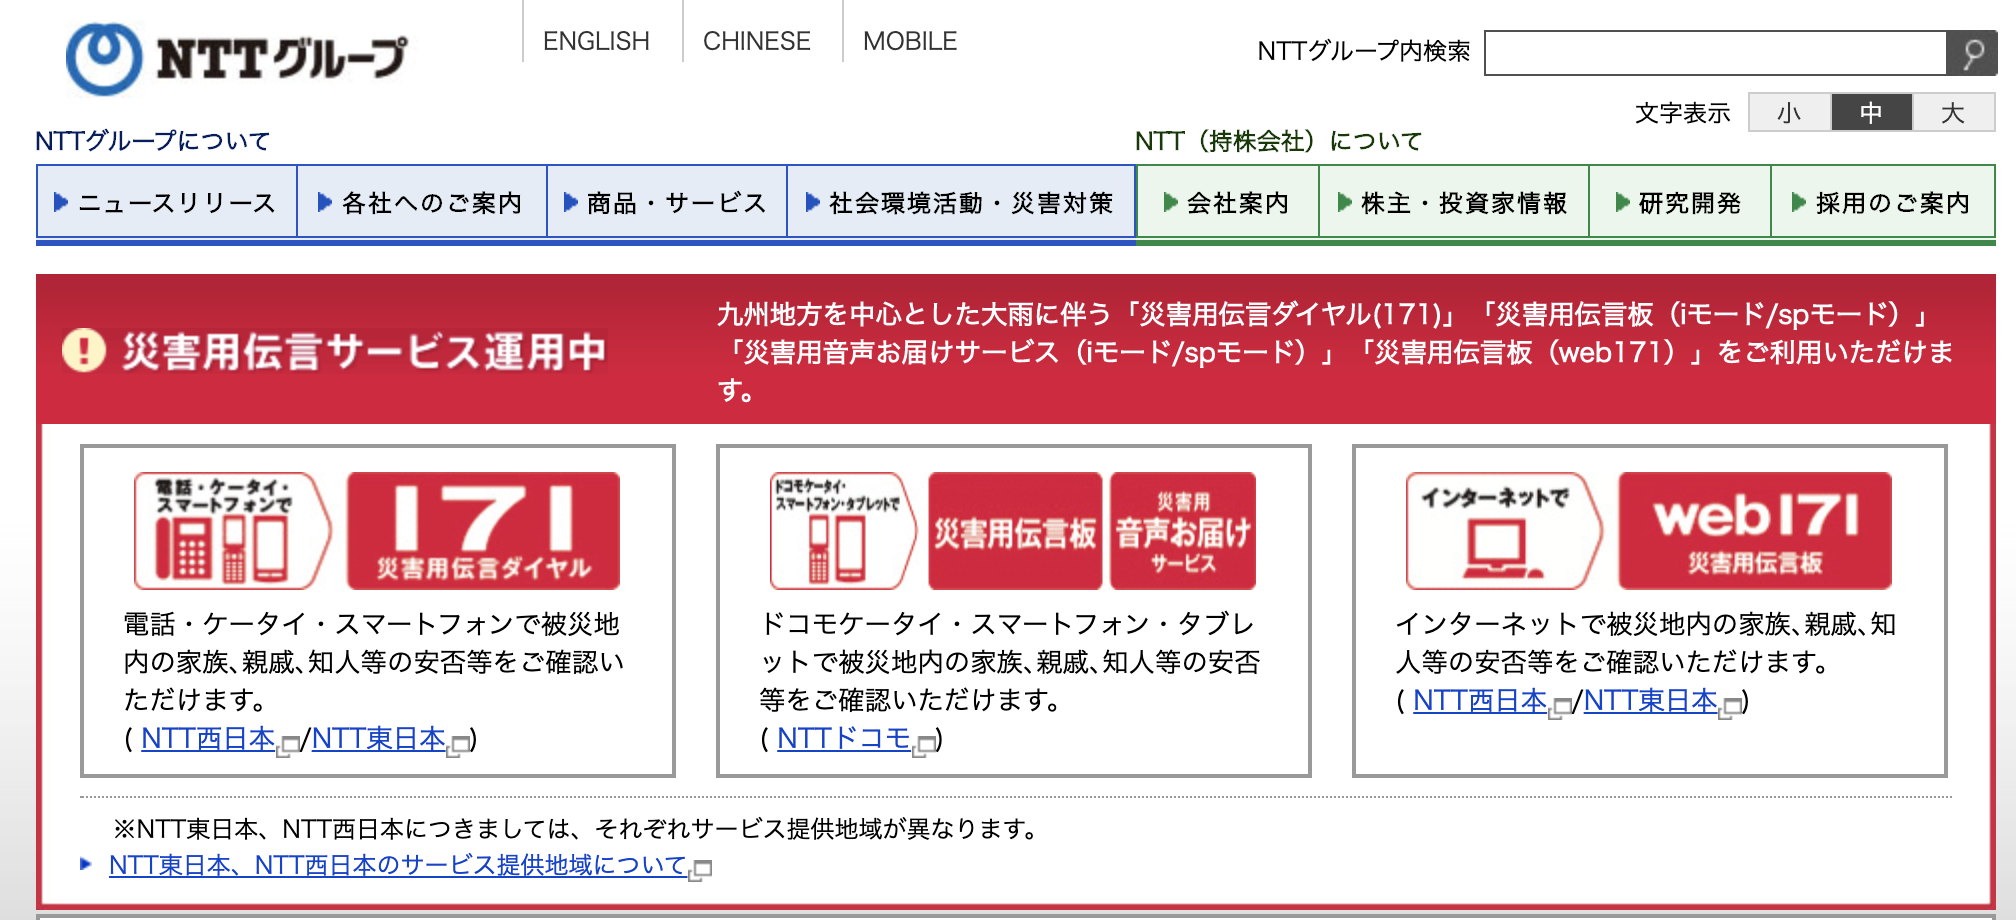This screenshot has height=920, width=2016.
Task: Click the web171 災害用伝言板 banner
Action: [x=1755, y=531]
